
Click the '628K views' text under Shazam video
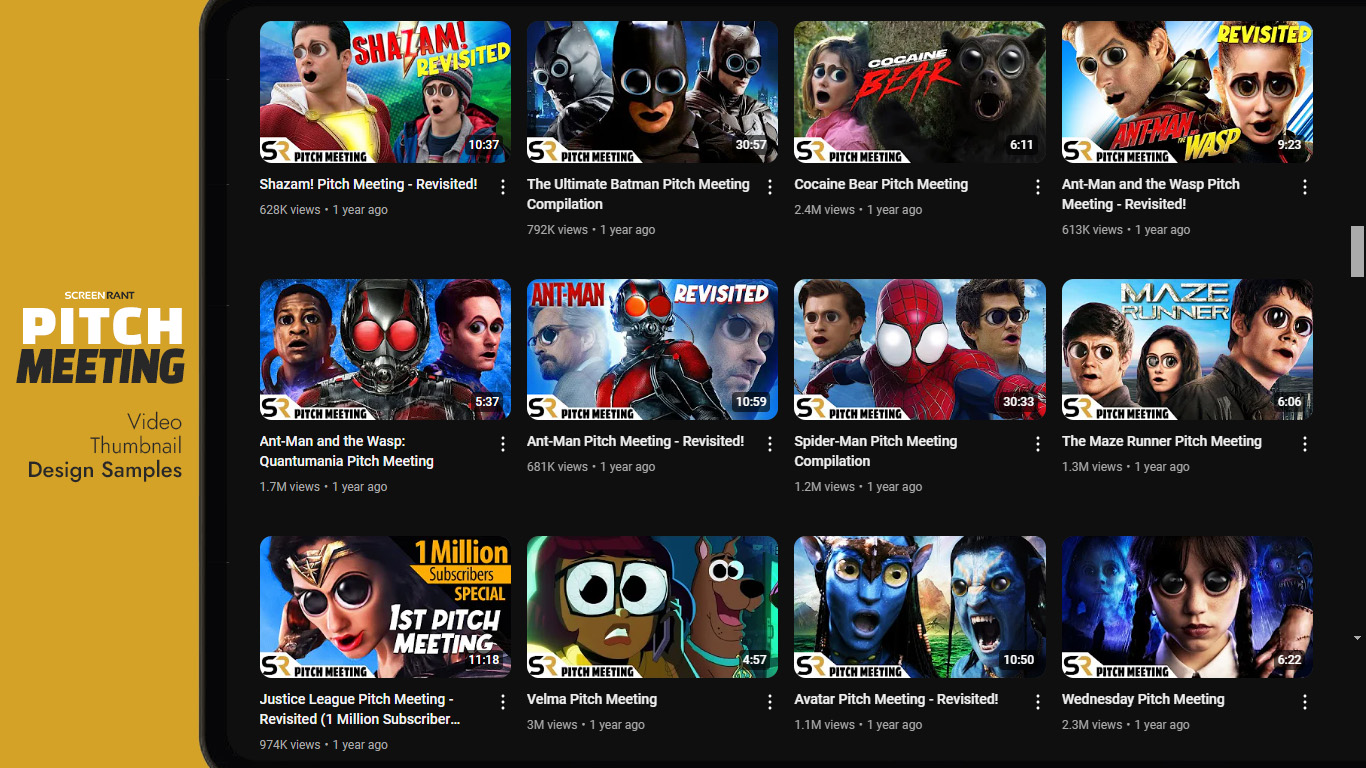pyautogui.click(x=290, y=210)
